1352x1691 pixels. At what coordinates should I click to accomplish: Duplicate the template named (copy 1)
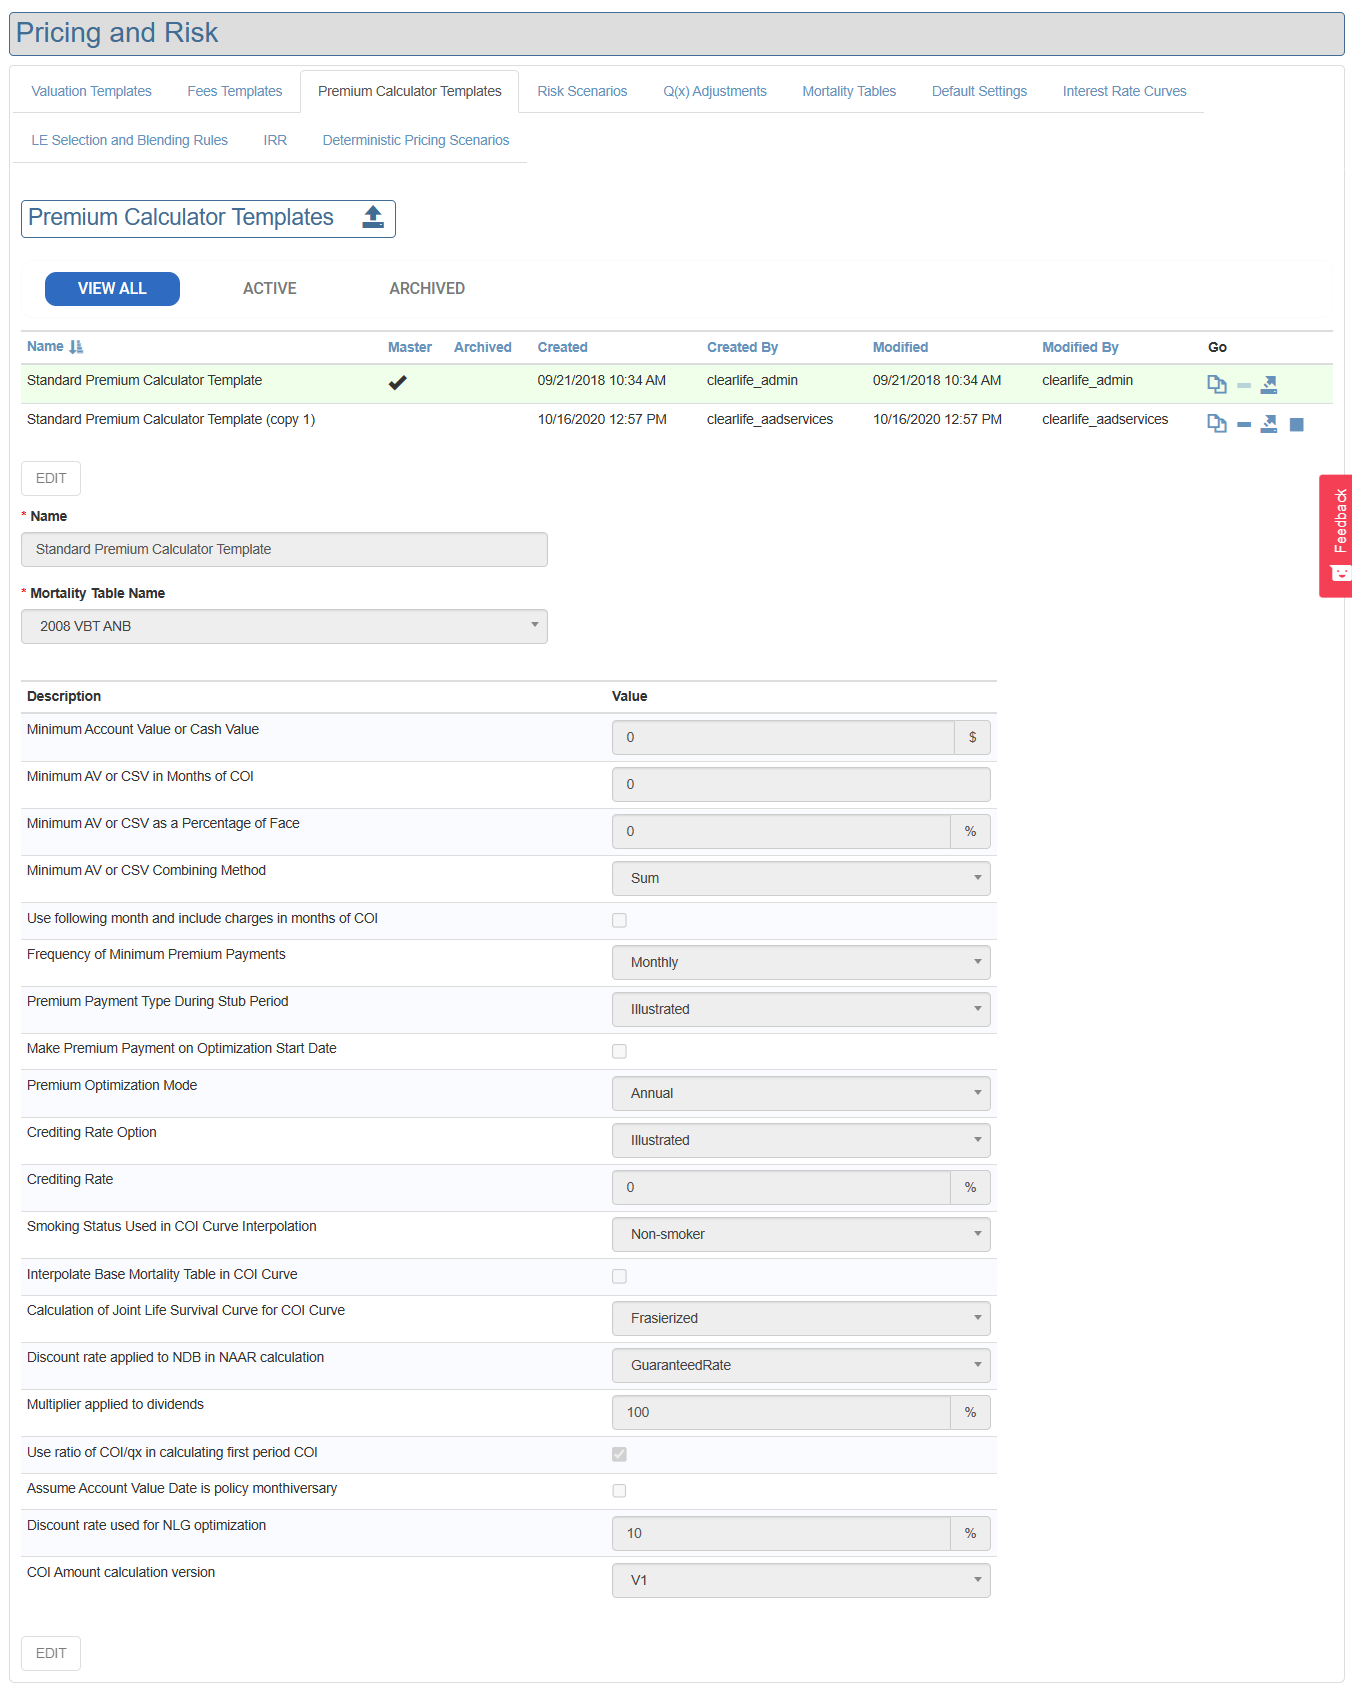tap(1216, 424)
